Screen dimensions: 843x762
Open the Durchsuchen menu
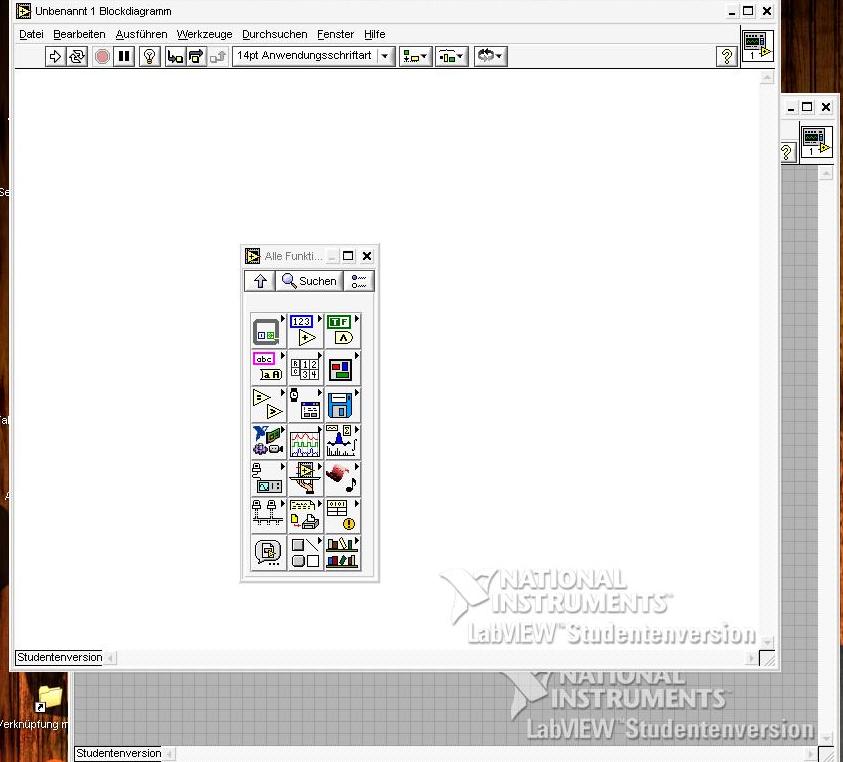pyautogui.click(x=275, y=34)
